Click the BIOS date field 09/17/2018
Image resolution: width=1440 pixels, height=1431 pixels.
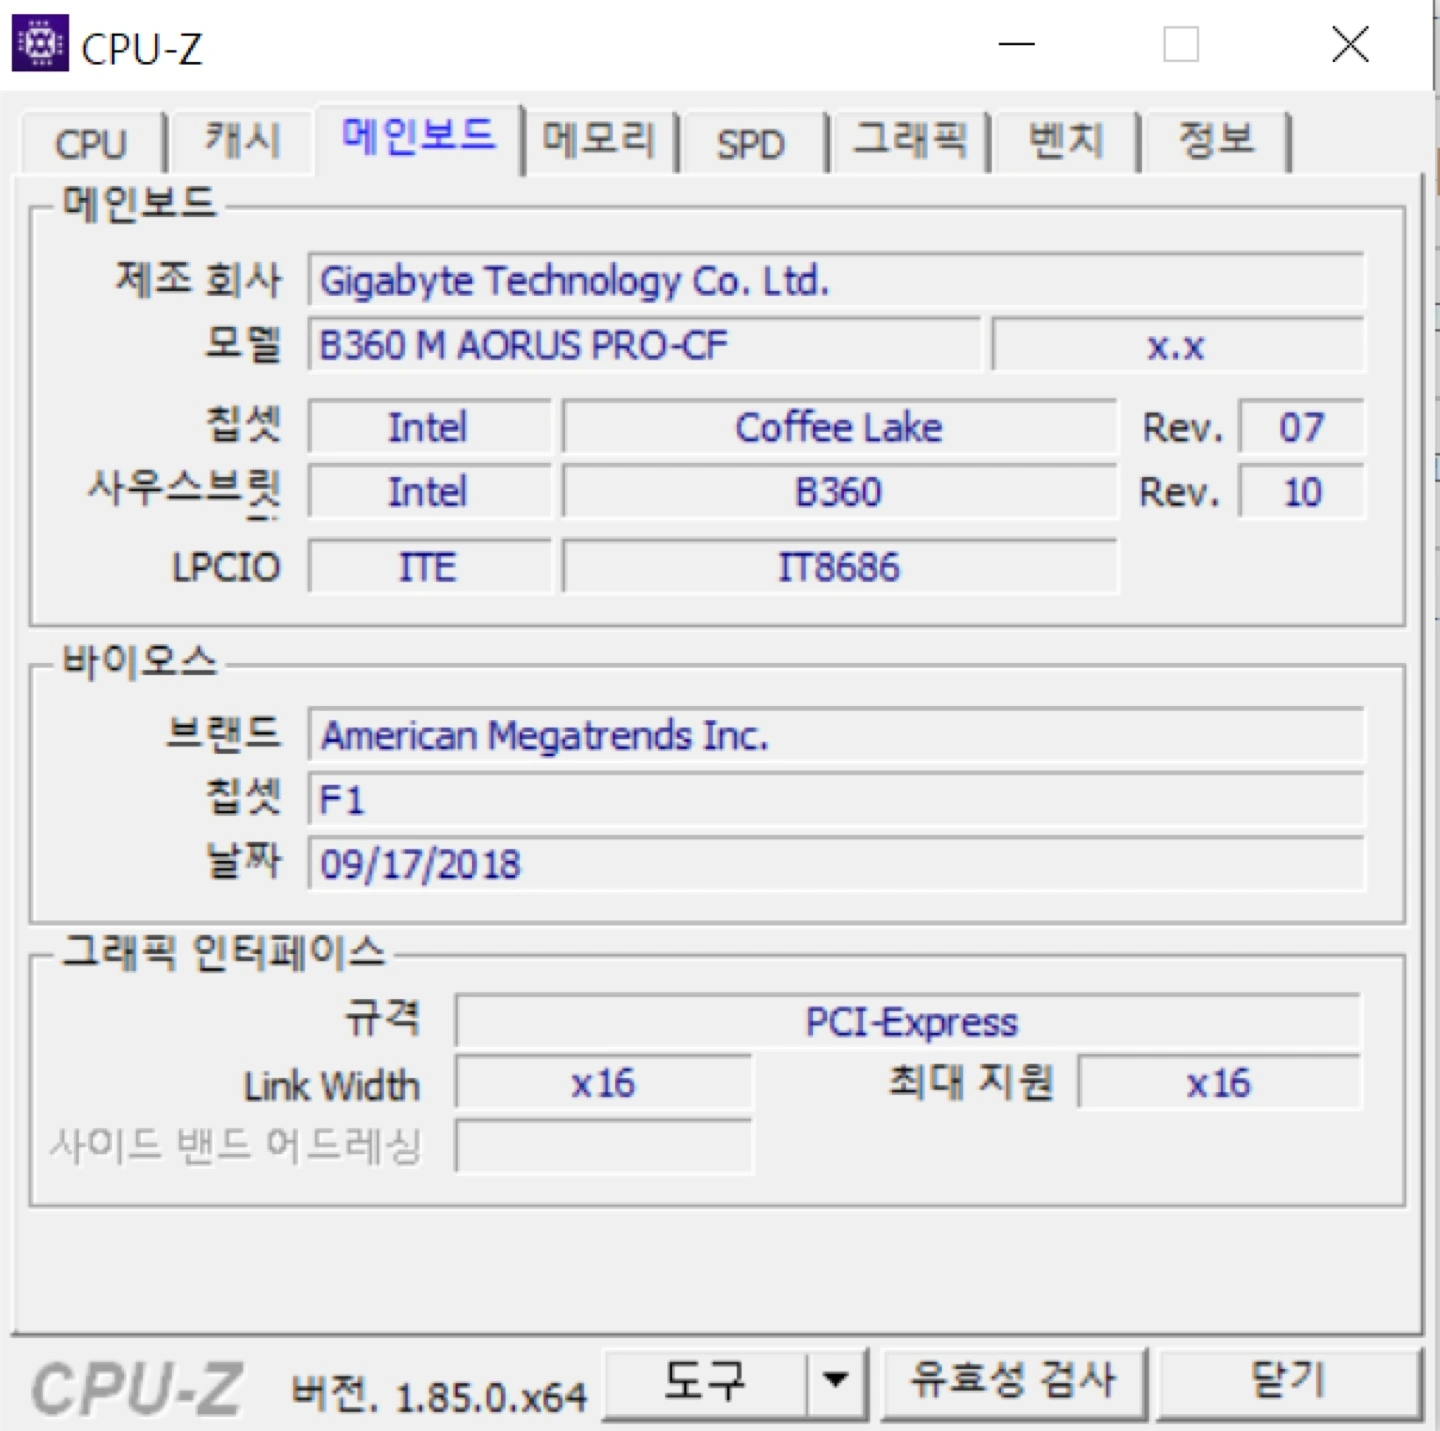point(835,864)
